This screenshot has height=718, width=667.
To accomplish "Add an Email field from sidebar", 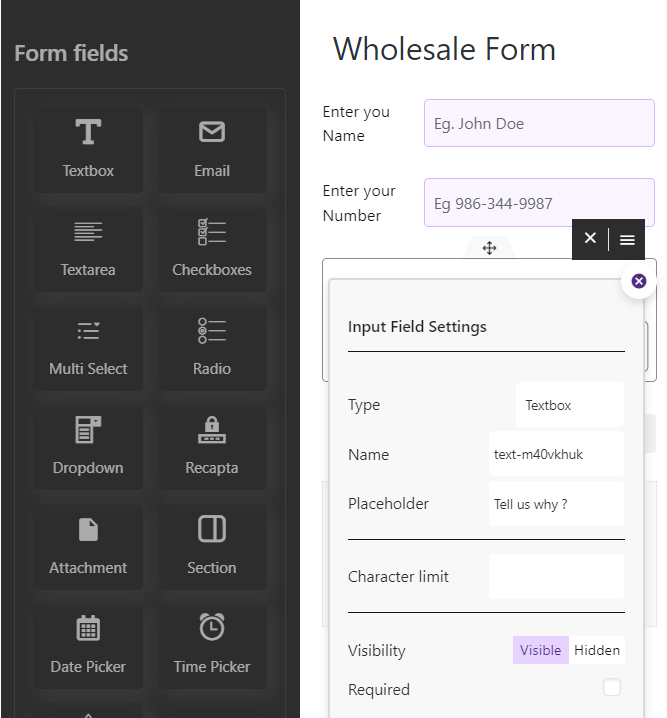I will coord(212,149).
